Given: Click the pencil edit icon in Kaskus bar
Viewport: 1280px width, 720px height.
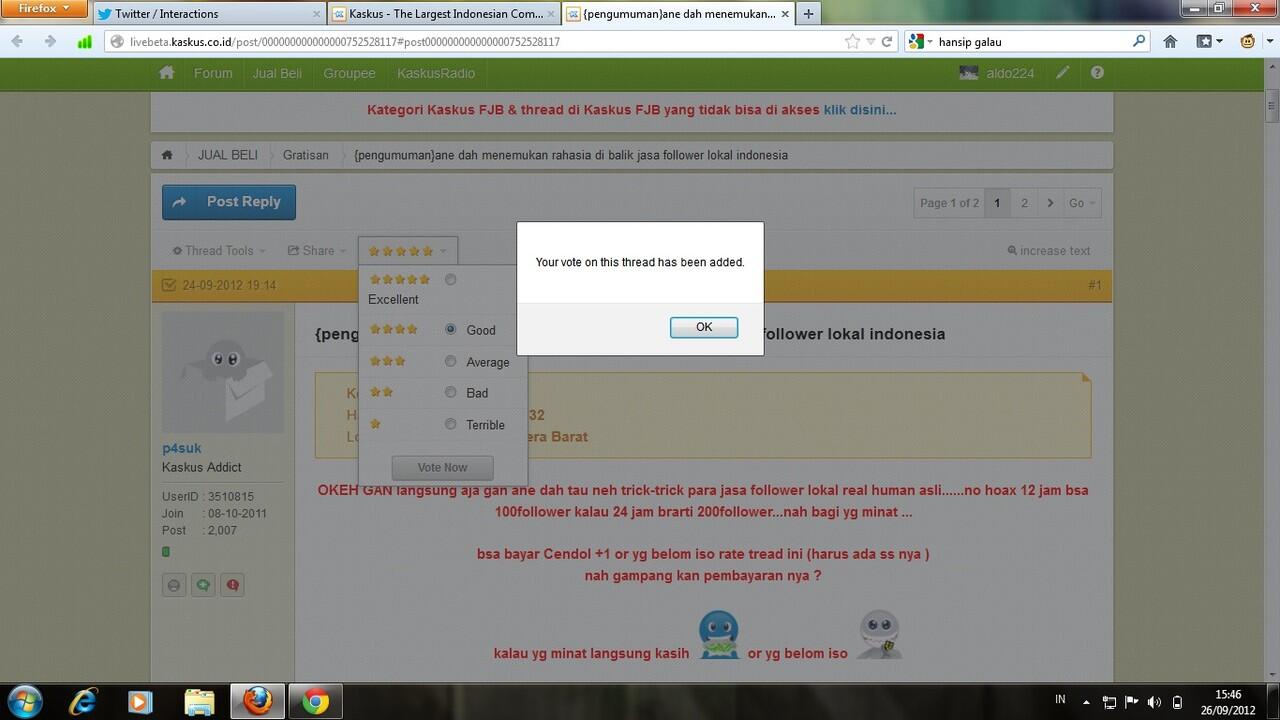Looking at the screenshot, I should [1062, 73].
